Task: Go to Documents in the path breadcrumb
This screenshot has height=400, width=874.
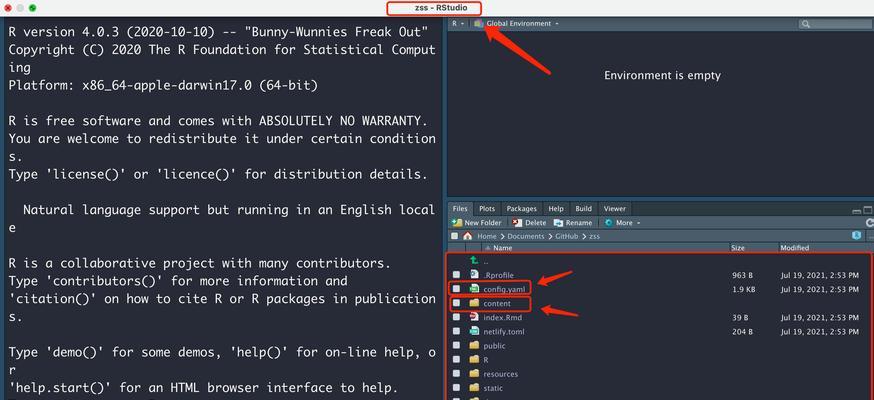Action: [526, 236]
